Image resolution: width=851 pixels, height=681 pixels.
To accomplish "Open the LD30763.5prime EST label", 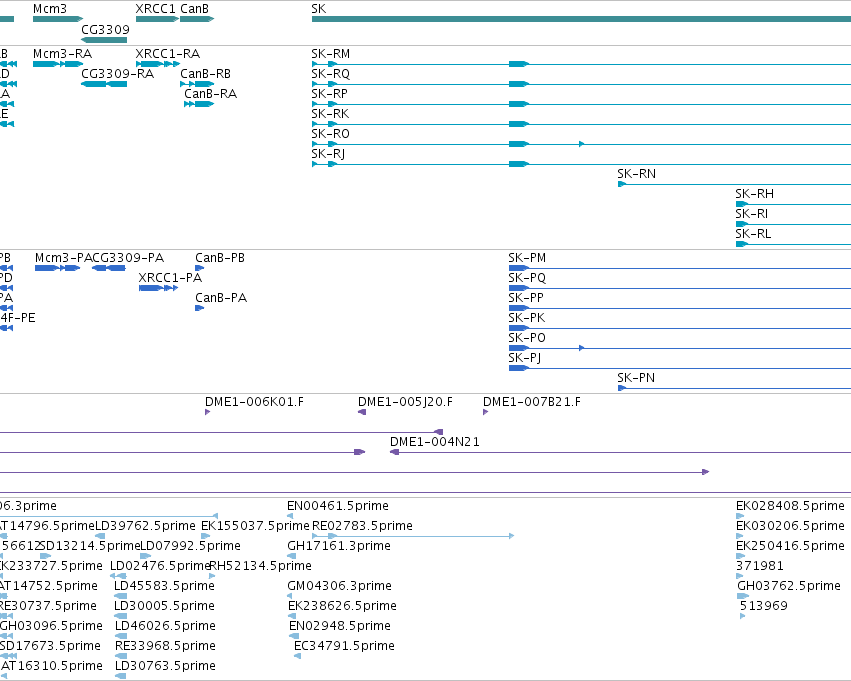I will (165, 666).
